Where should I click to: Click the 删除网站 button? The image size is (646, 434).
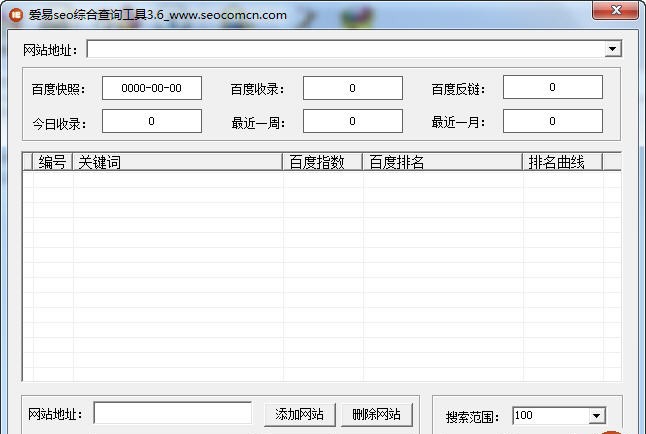pyautogui.click(x=377, y=414)
